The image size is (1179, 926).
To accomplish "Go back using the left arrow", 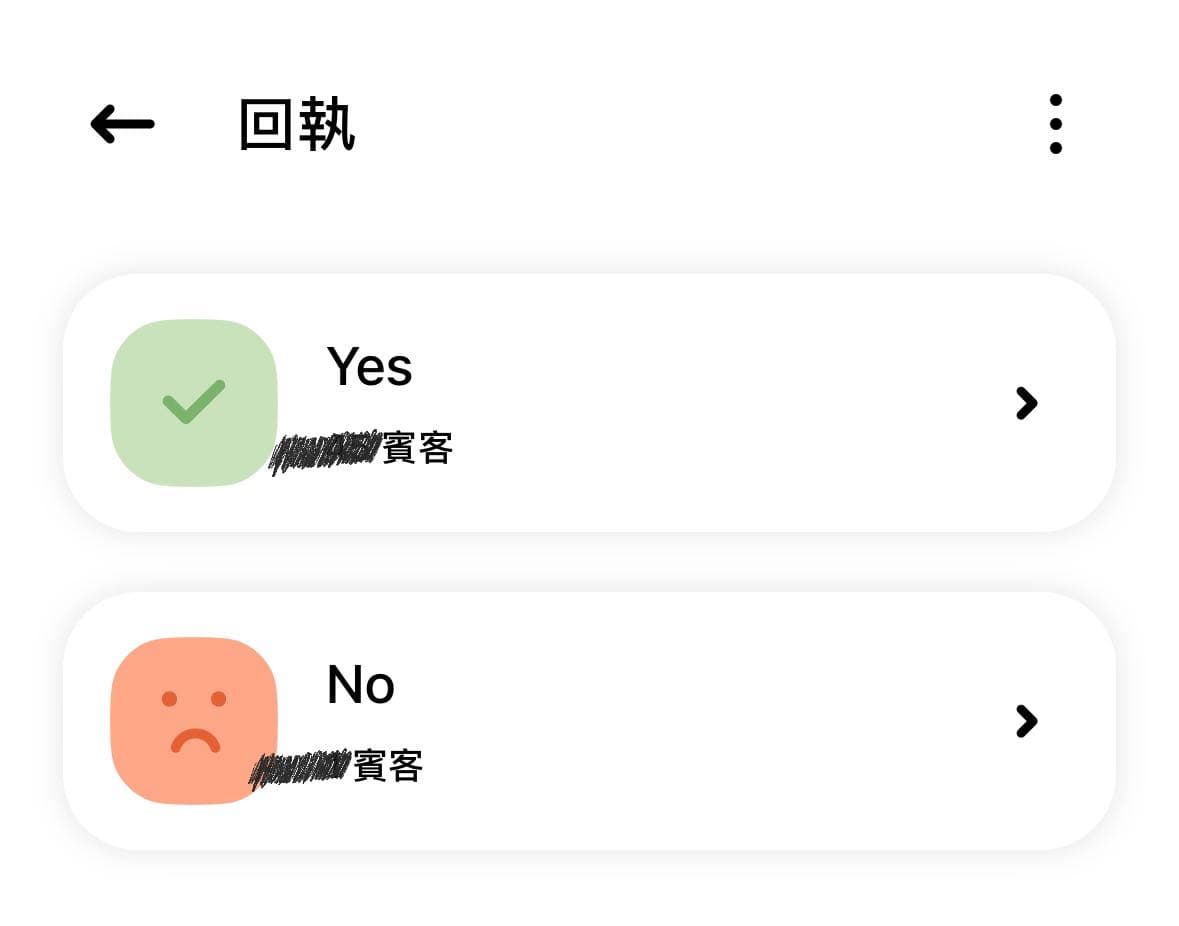I will coord(123,124).
